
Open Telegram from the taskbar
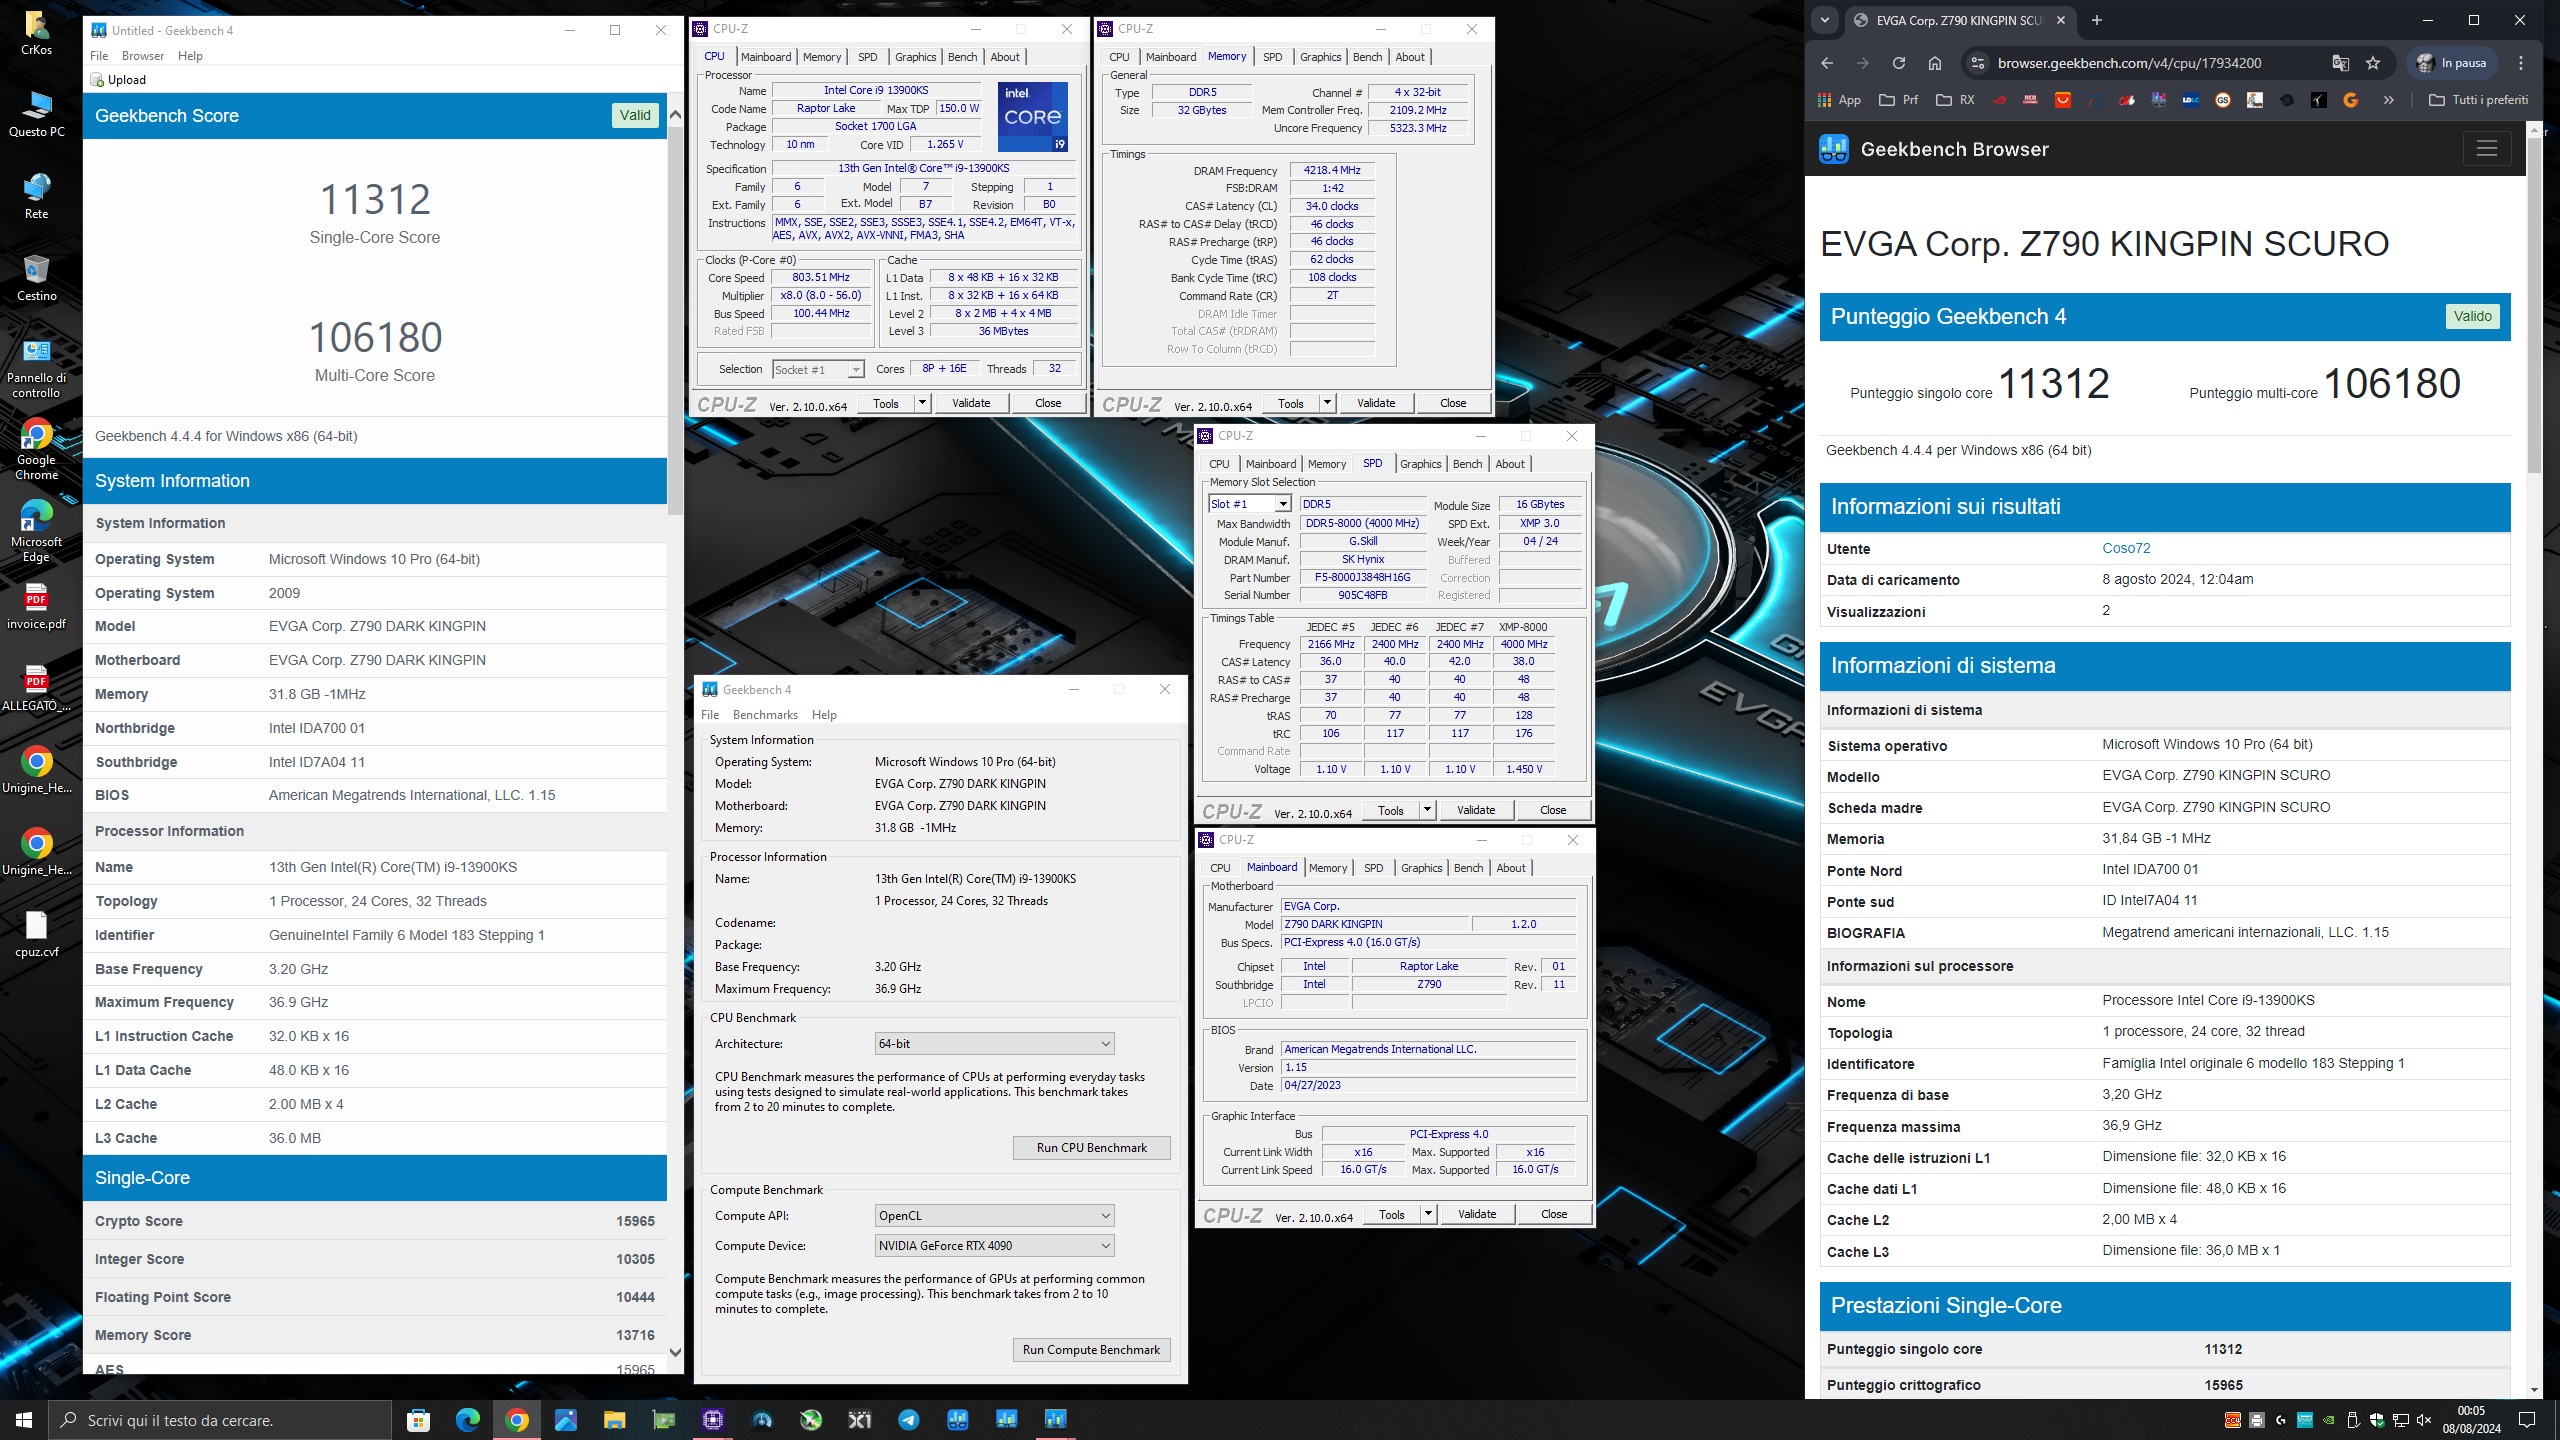(x=908, y=1419)
